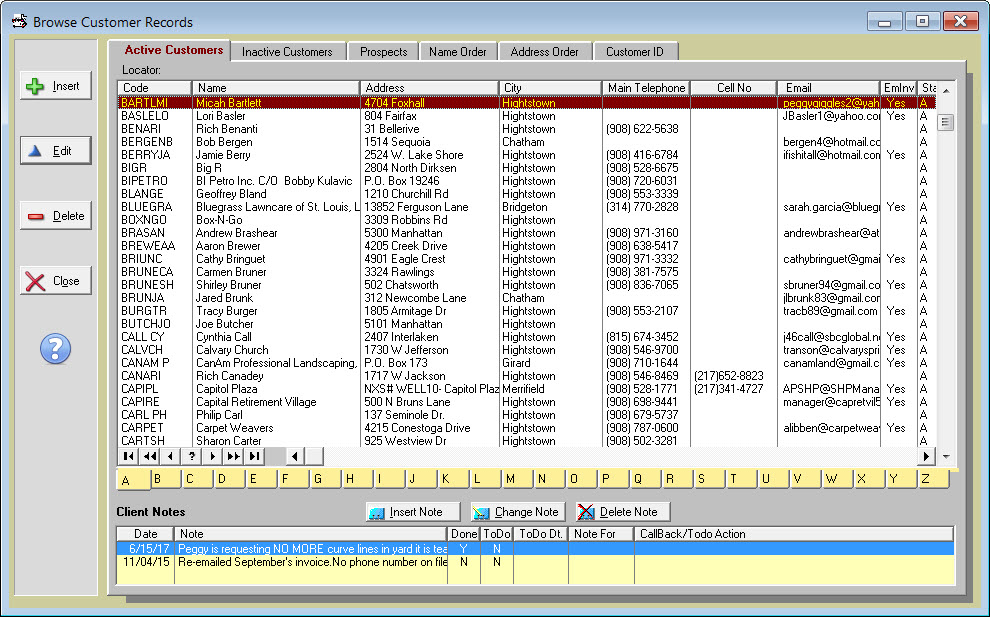Select the letter Z alphabet tab
The height and width of the screenshot is (617, 990).
(933, 479)
